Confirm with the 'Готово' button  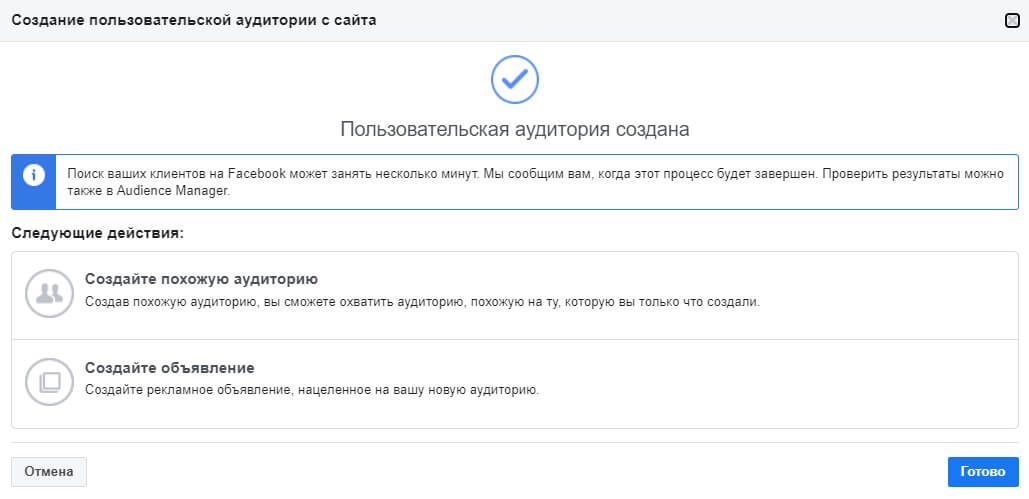click(x=982, y=472)
